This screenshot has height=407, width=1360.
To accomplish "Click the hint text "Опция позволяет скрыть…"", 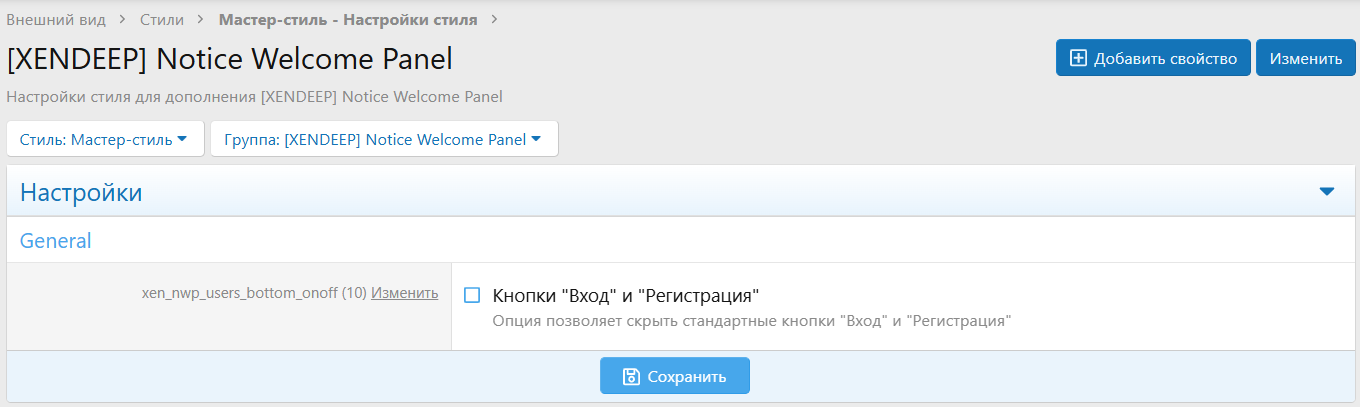I will tap(752, 321).
